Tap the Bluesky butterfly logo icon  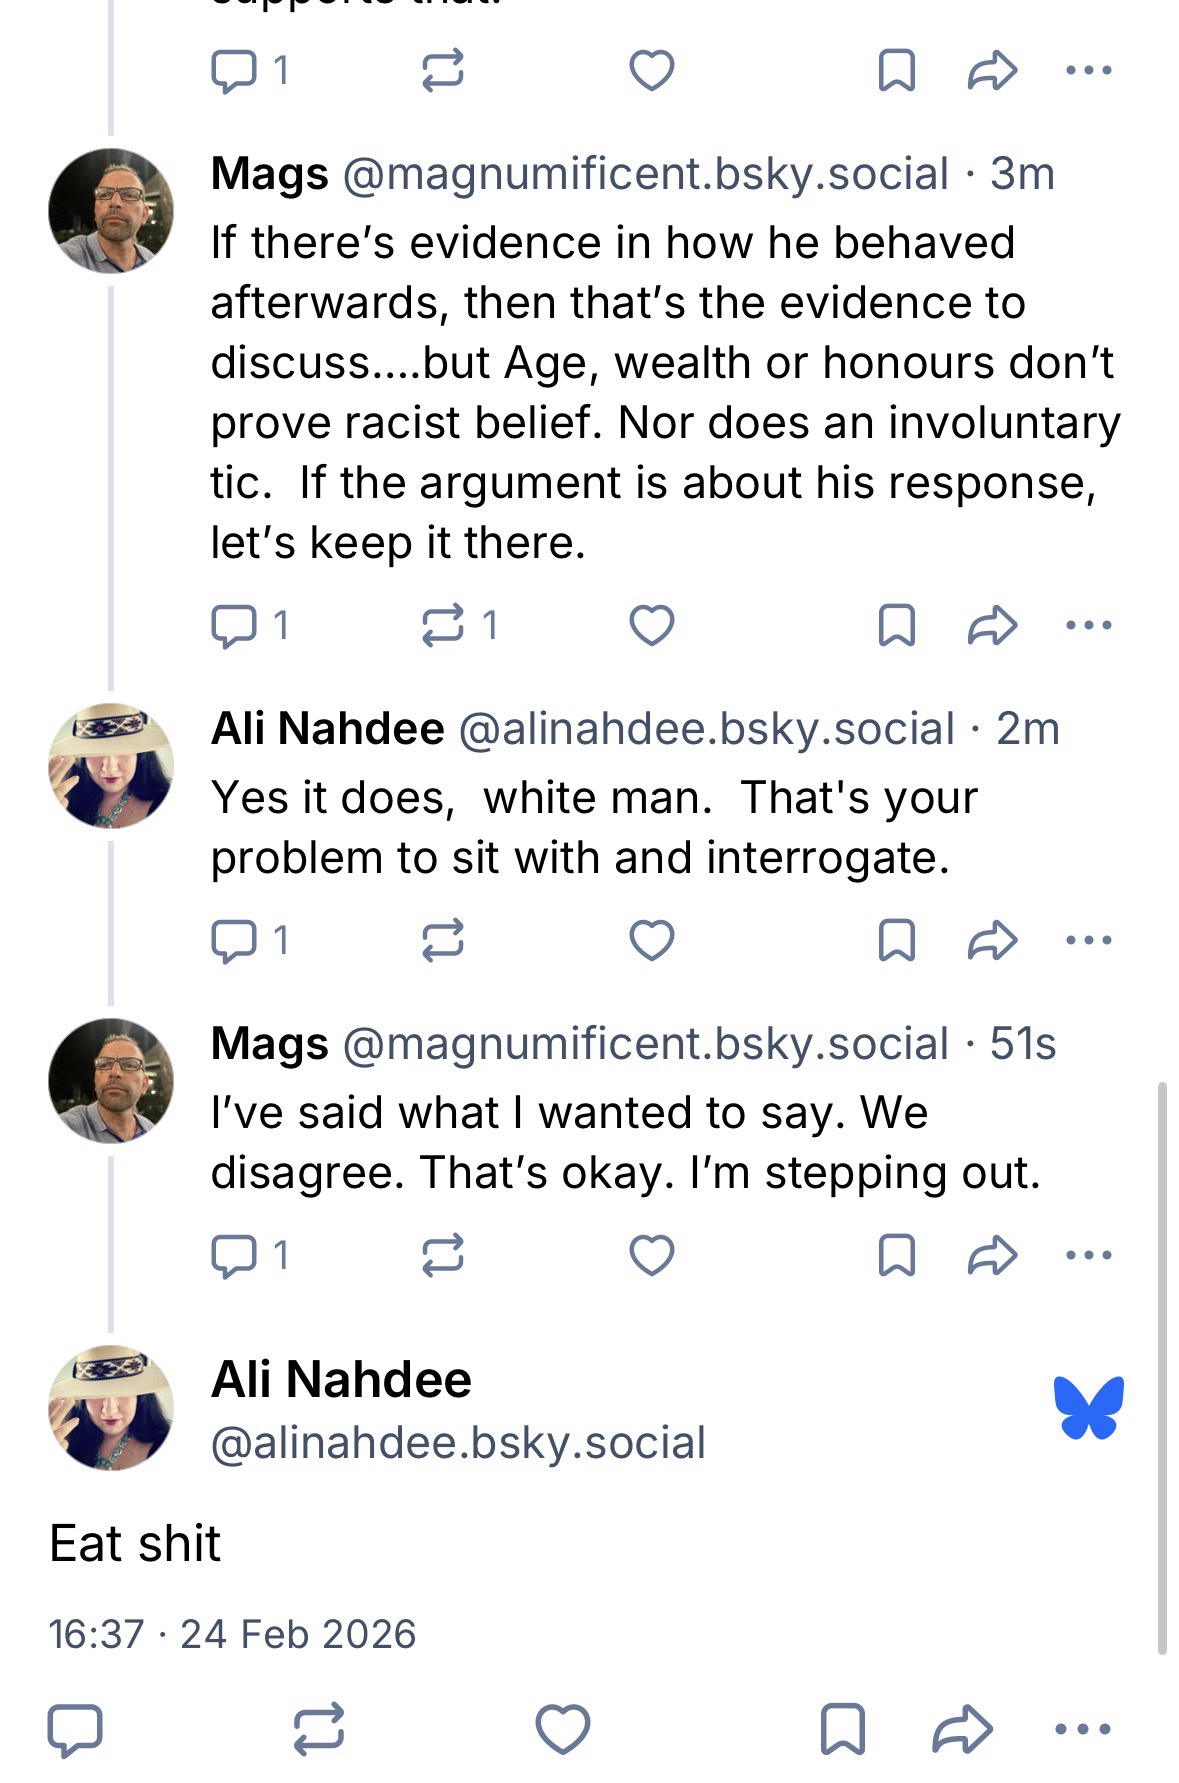tap(1088, 1407)
